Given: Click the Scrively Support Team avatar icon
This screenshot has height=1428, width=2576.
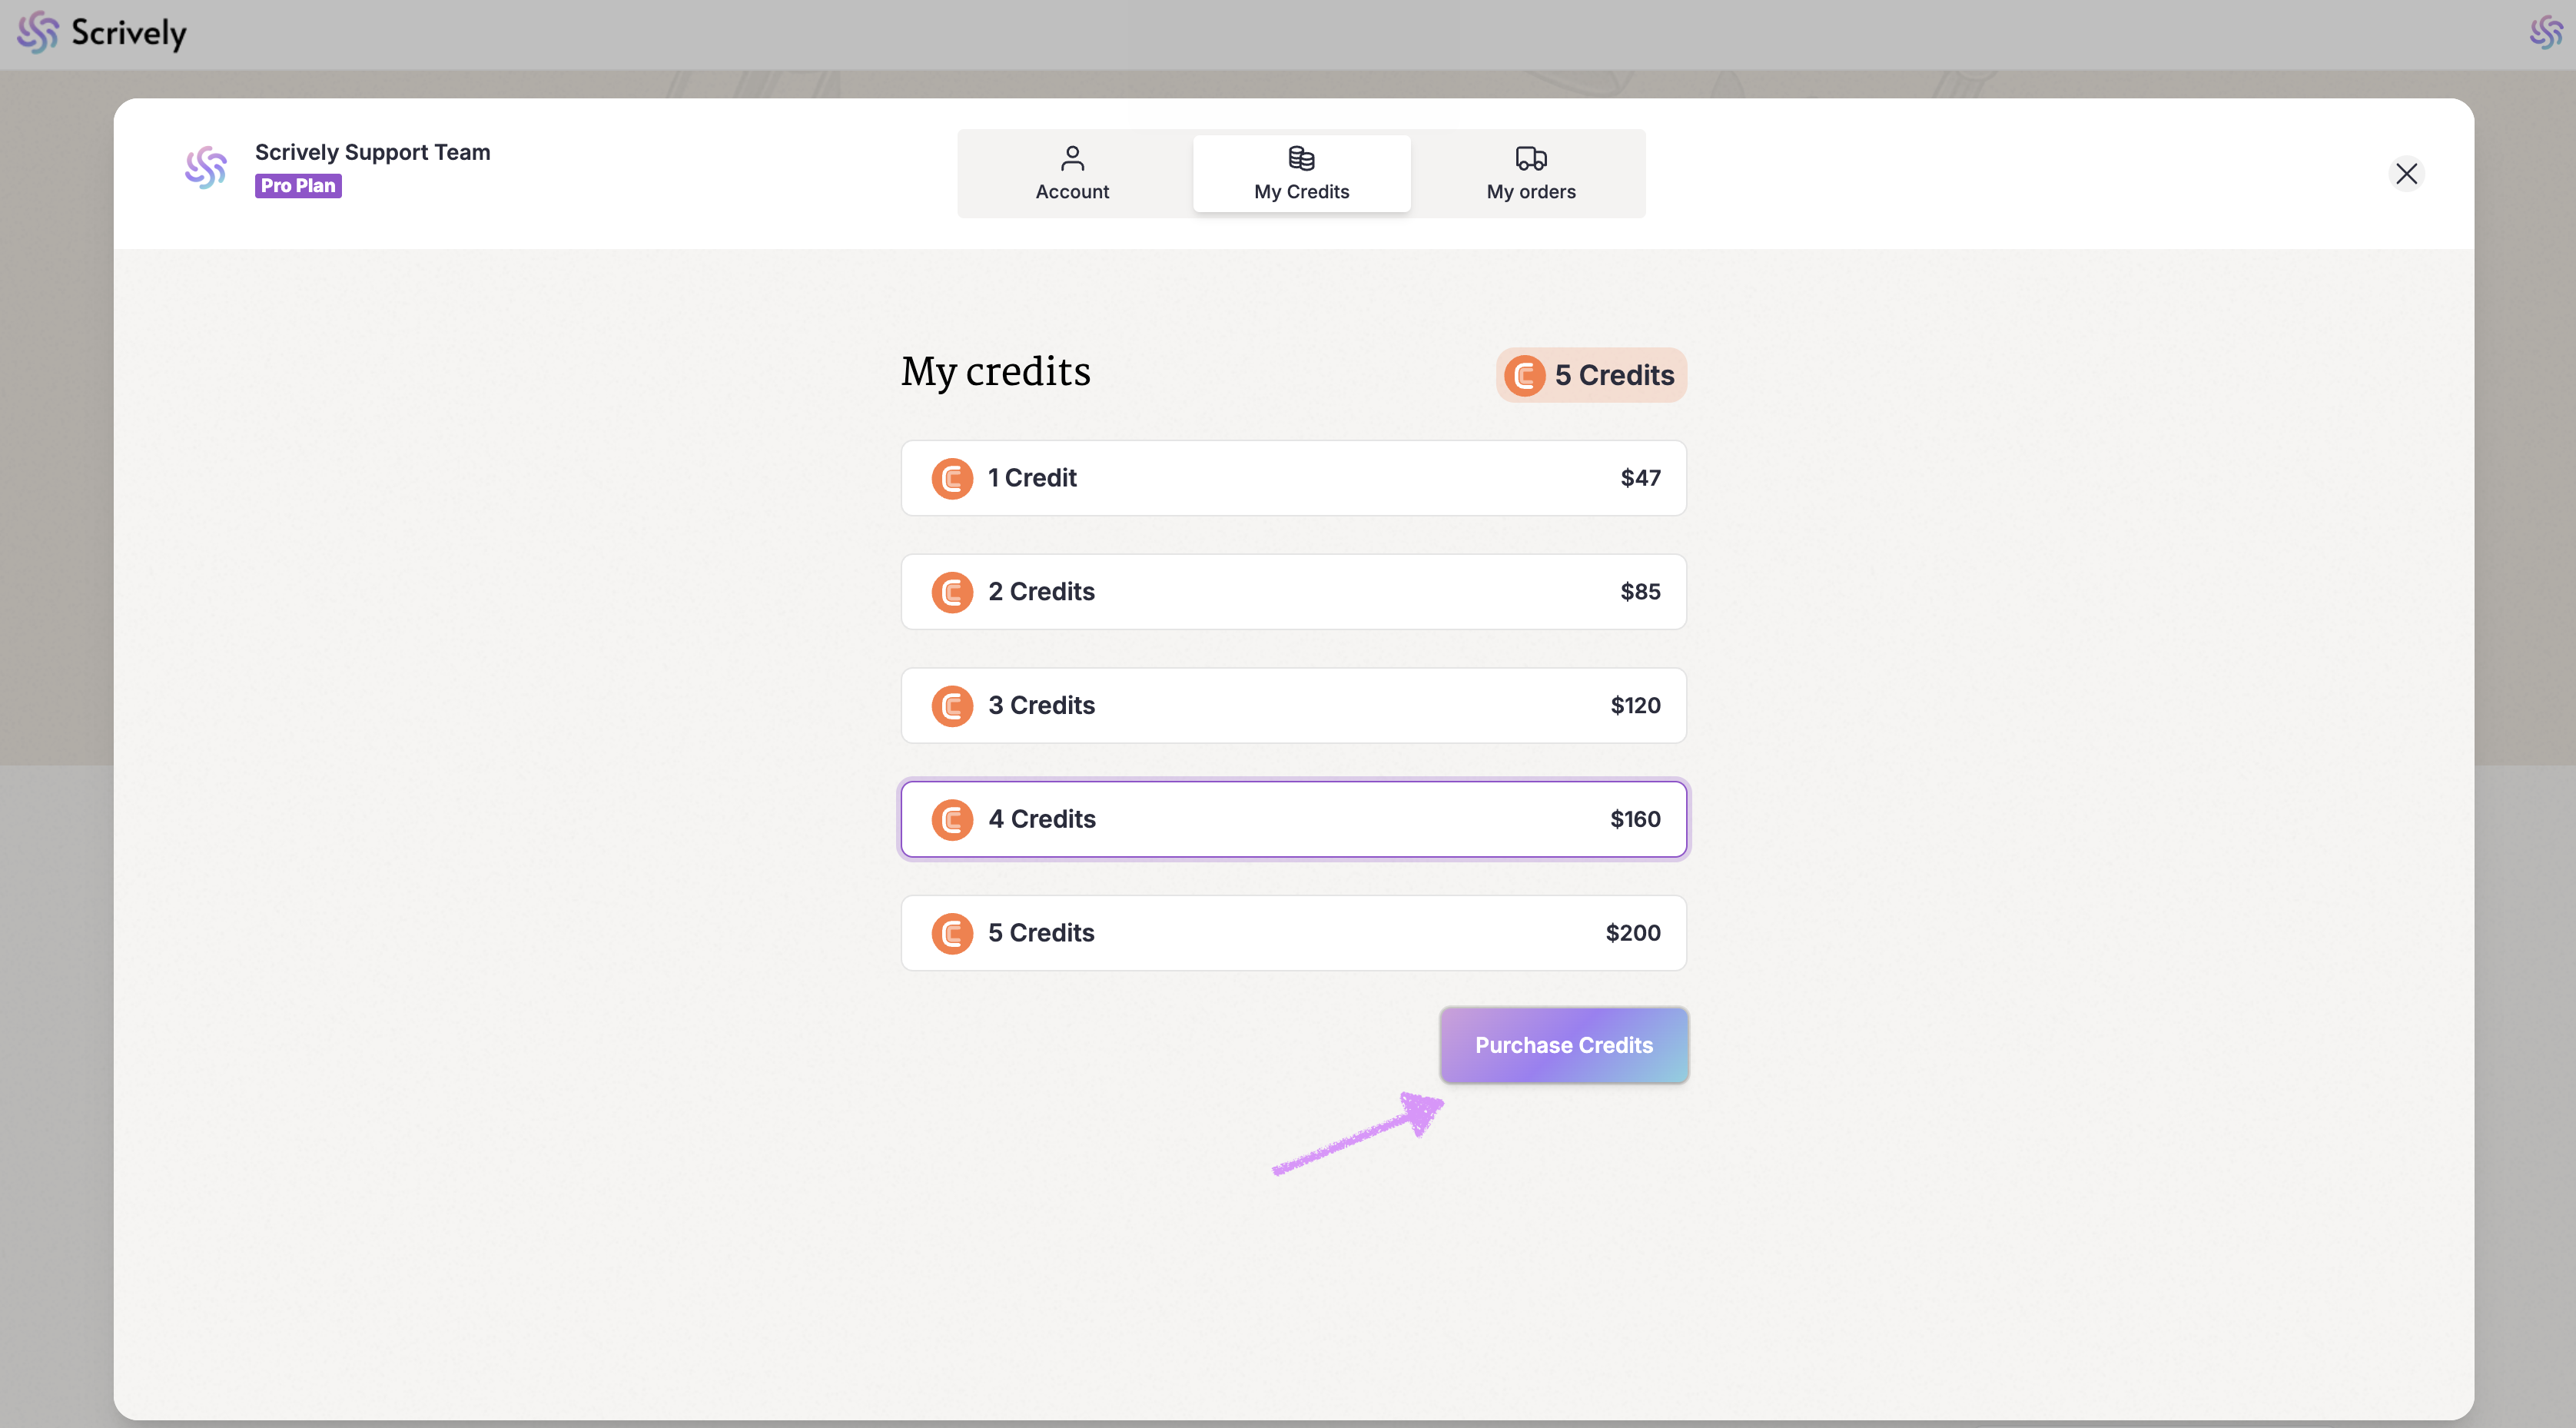Looking at the screenshot, I should click(206, 168).
